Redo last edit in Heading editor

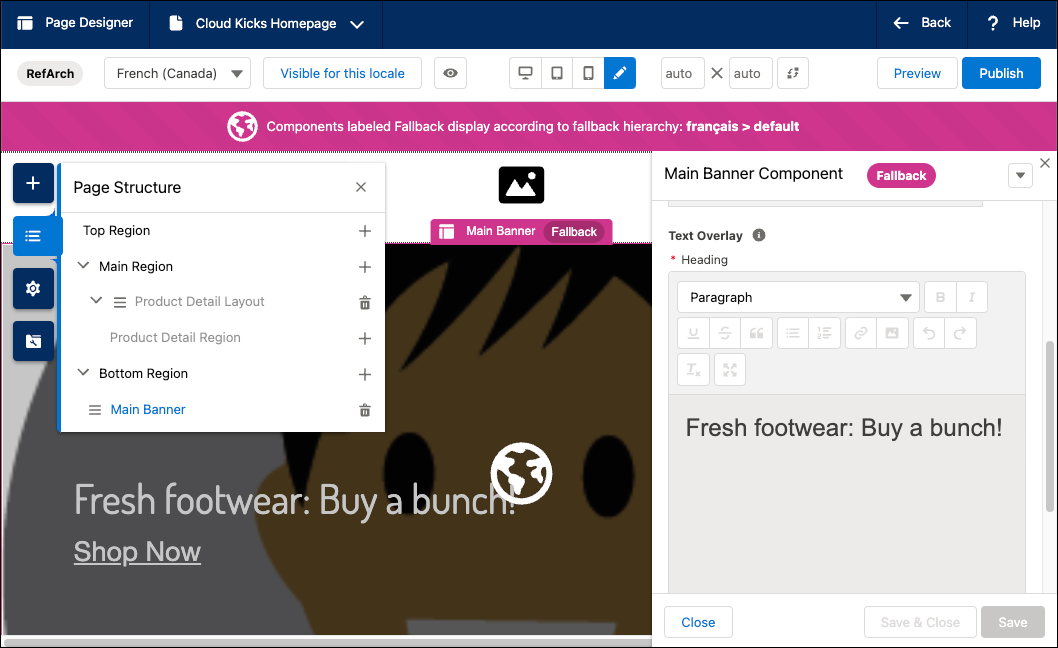(x=960, y=333)
